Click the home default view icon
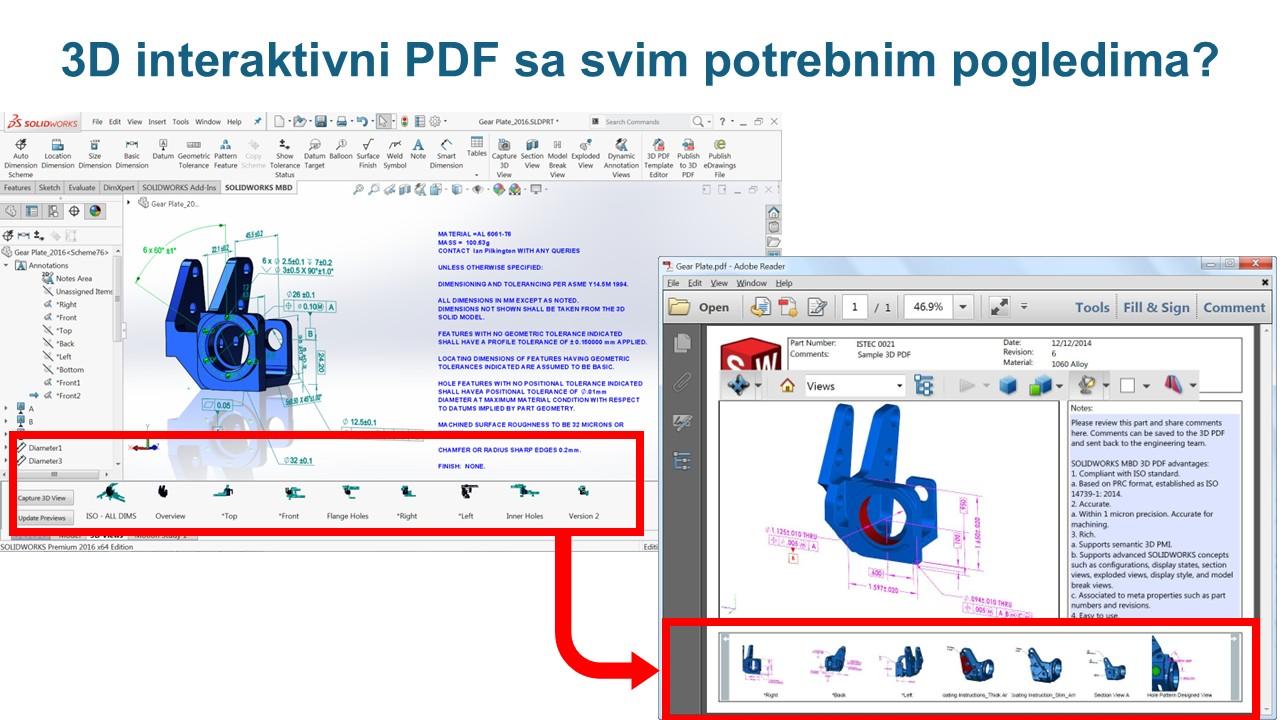Viewport: 1280px width, 720px height. tap(787, 386)
